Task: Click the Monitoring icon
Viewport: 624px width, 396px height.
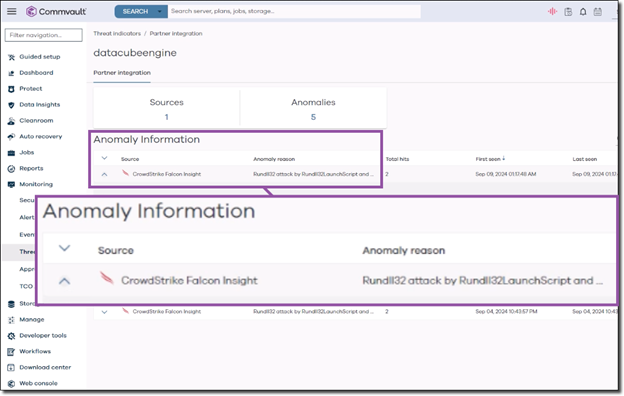Action: pos(11,184)
